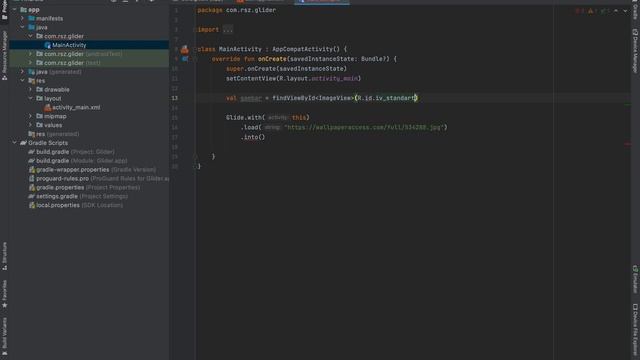This screenshot has height=360, width=640.
Task: Go to previous highlighted error arrow
Action: (616, 11)
